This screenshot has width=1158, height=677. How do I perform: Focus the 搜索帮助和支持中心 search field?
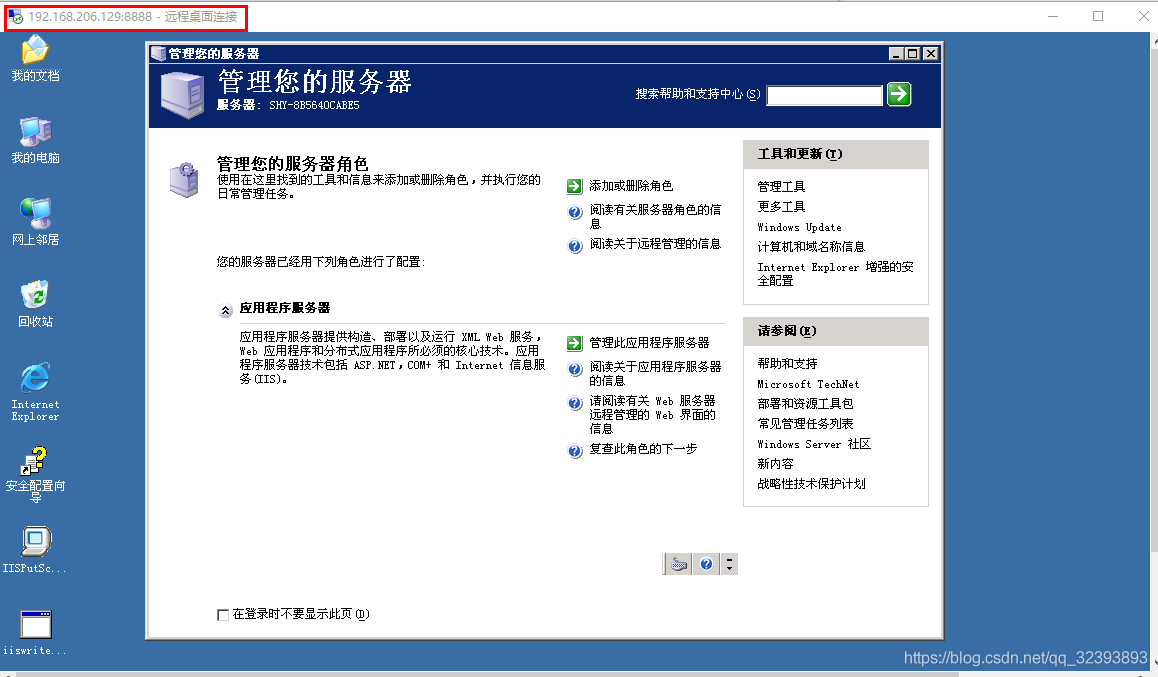(x=824, y=95)
